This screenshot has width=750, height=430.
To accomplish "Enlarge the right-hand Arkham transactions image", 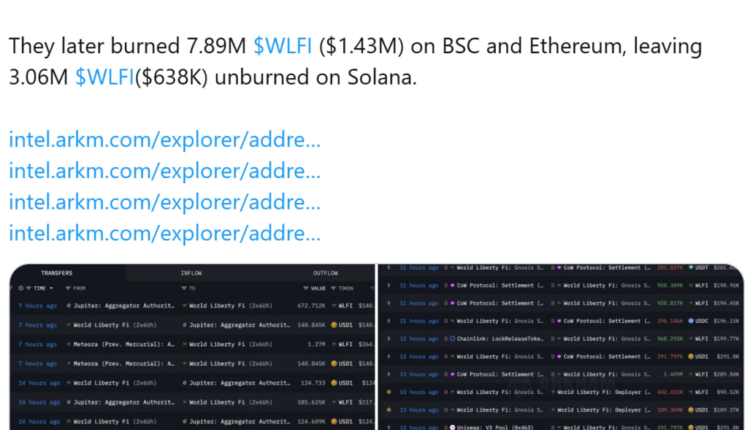I will (x=560, y=347).
